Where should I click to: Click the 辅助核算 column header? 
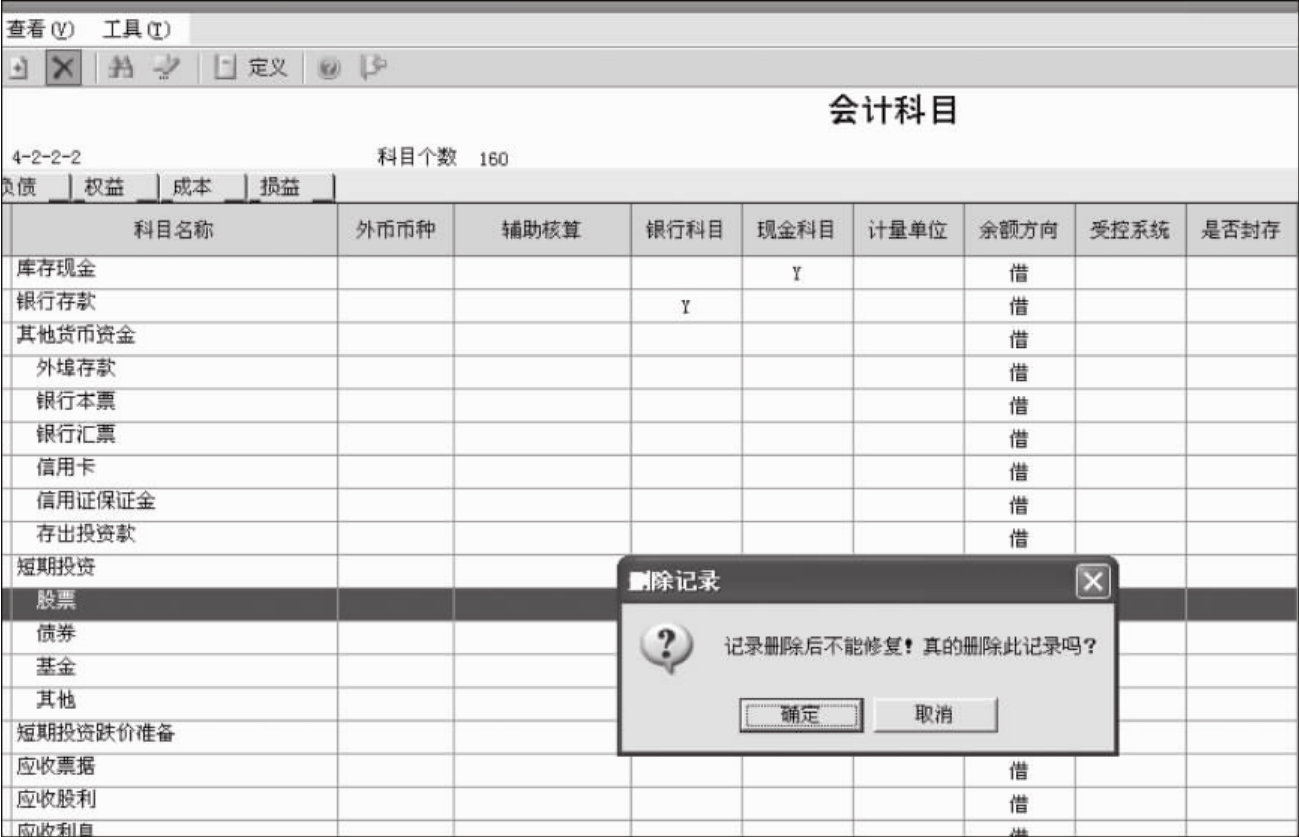click(x=542, y=230)
